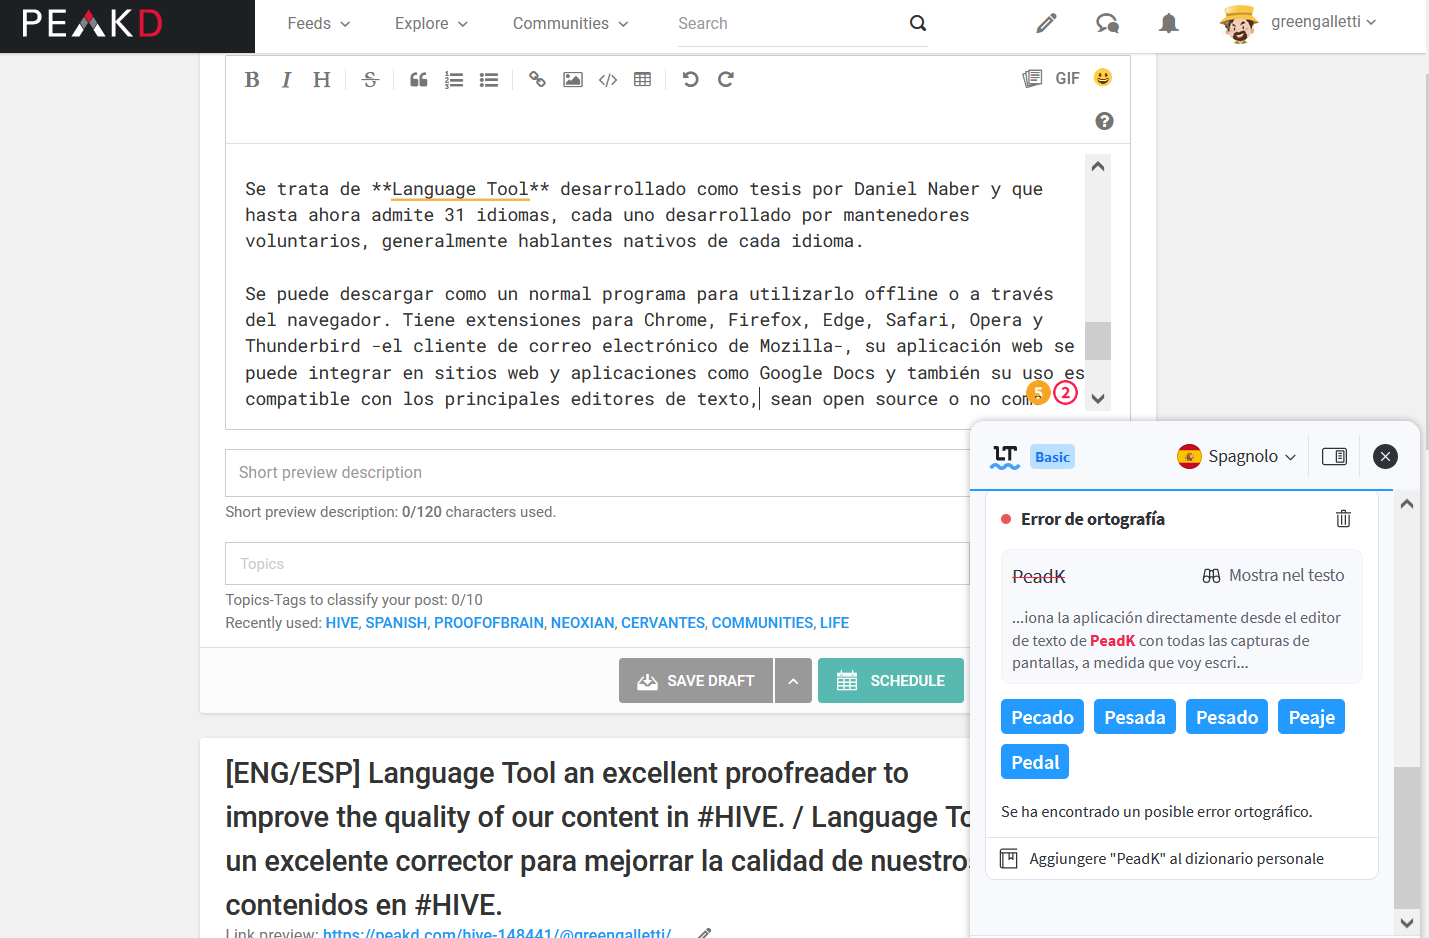Apply strikethrough formatting

[x=370, y=80]
